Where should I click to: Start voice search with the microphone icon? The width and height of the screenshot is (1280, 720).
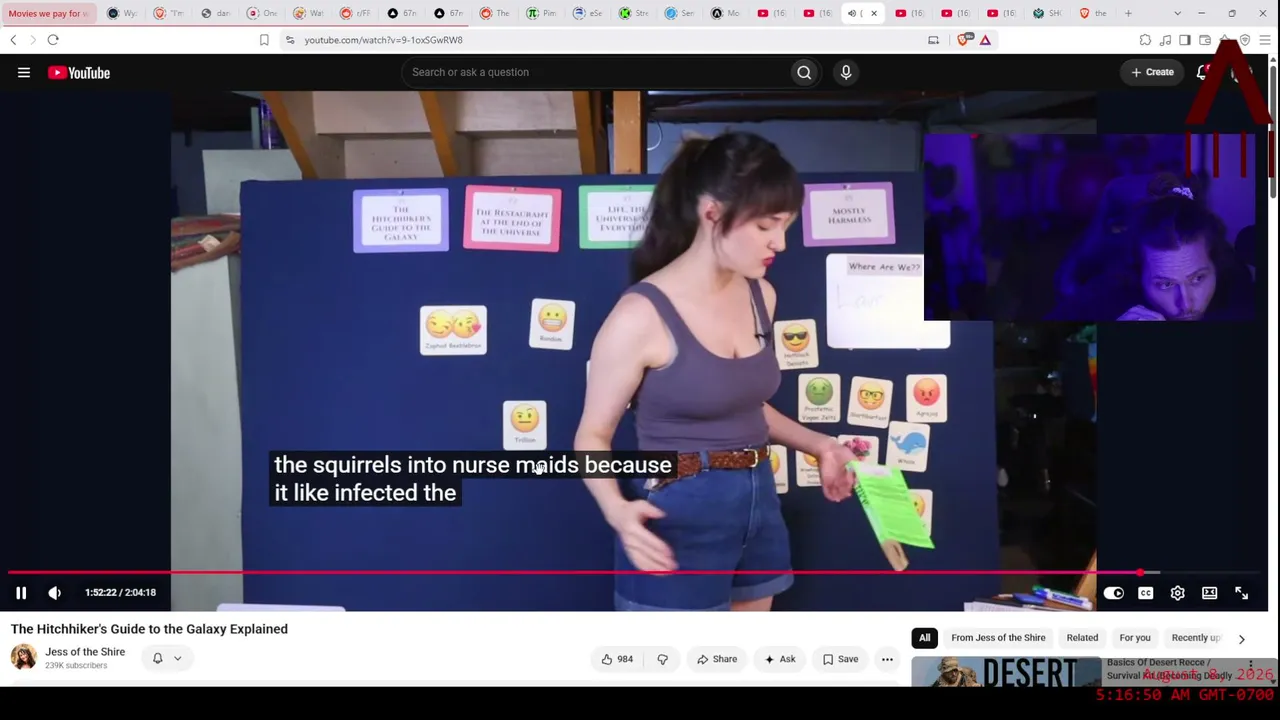coord(846,72)
